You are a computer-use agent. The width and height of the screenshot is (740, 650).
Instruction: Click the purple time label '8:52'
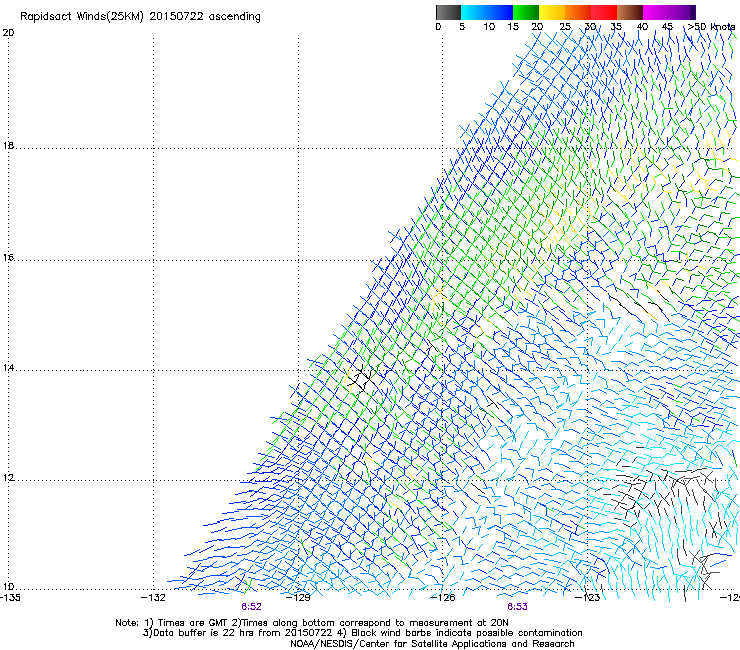tap(251, 607)
